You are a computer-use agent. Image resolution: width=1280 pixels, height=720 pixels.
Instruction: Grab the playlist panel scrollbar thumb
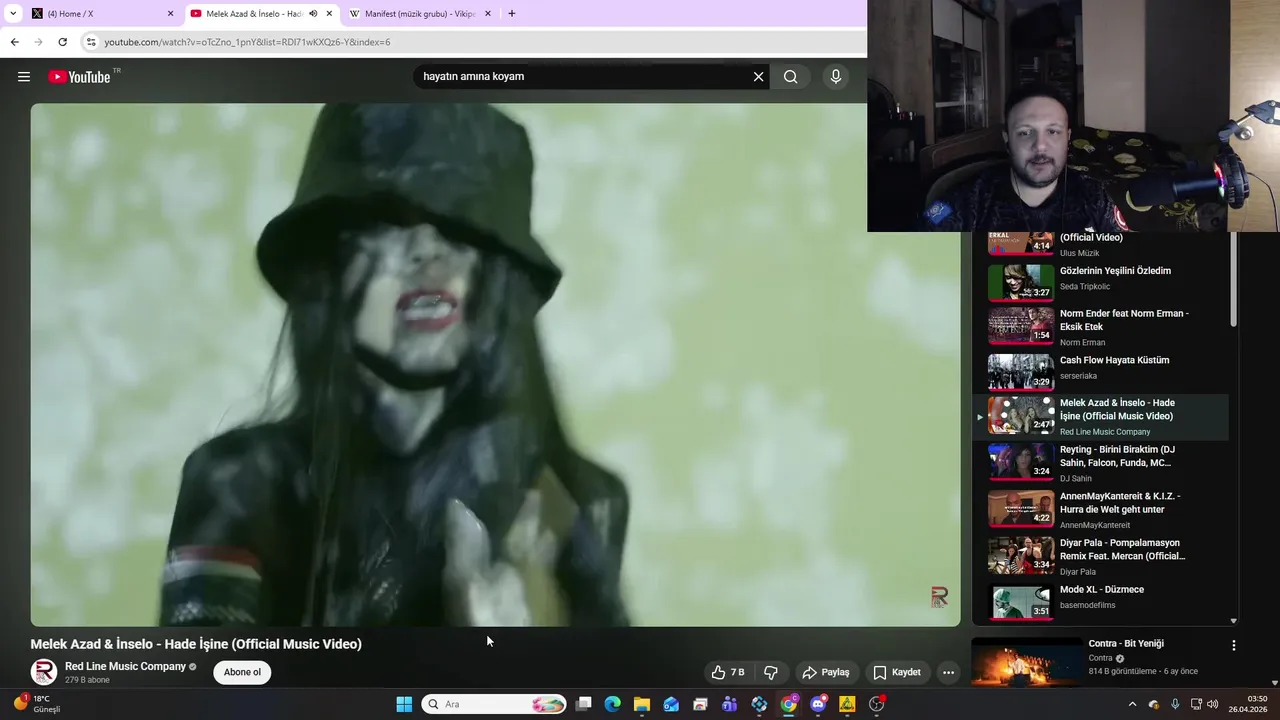[1233, 279]
